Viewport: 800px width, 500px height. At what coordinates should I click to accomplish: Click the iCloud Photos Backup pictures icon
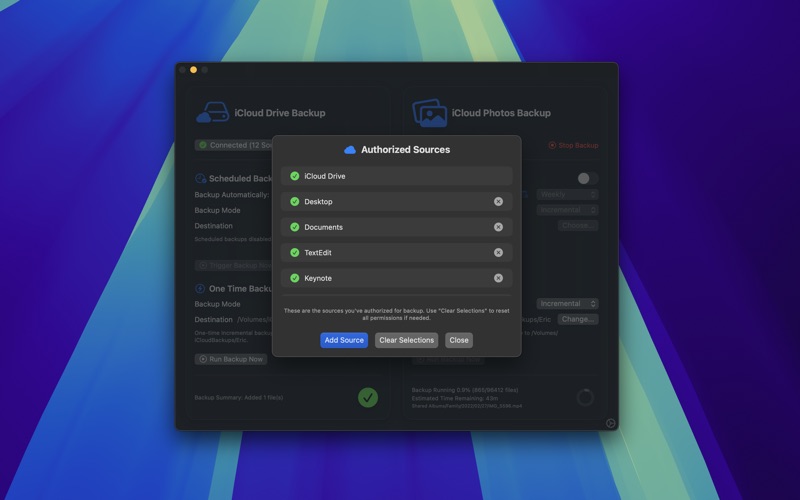pyautogui.click(x=430, y=113)
